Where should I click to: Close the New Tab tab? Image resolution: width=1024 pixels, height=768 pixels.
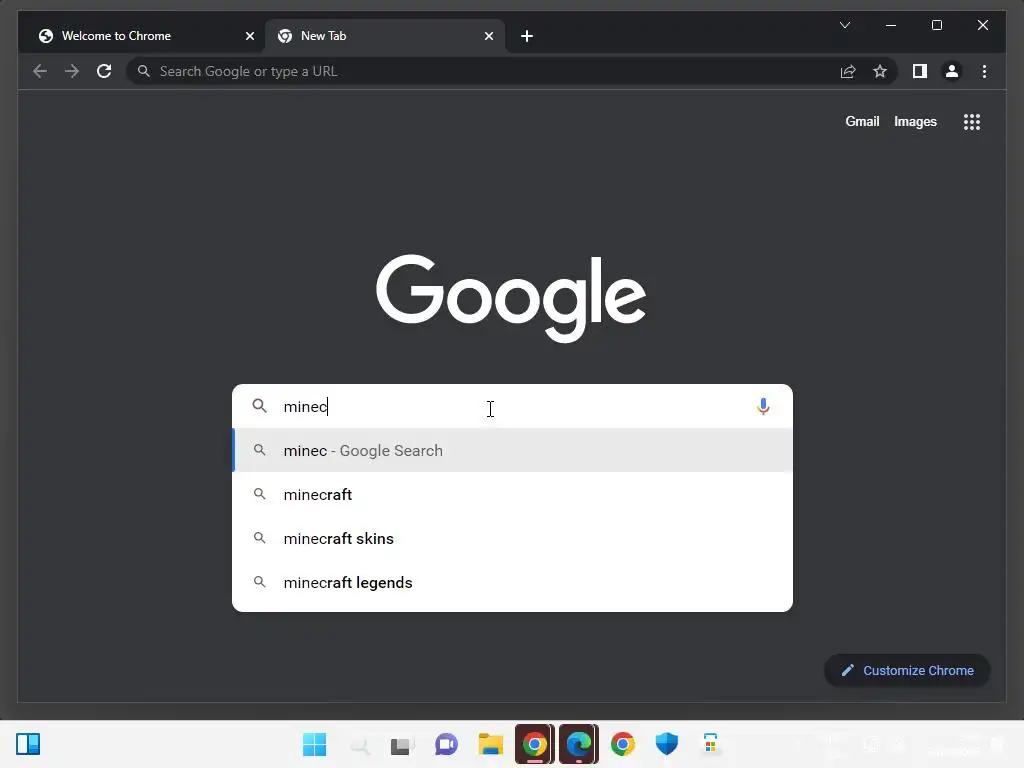point(488,36)
